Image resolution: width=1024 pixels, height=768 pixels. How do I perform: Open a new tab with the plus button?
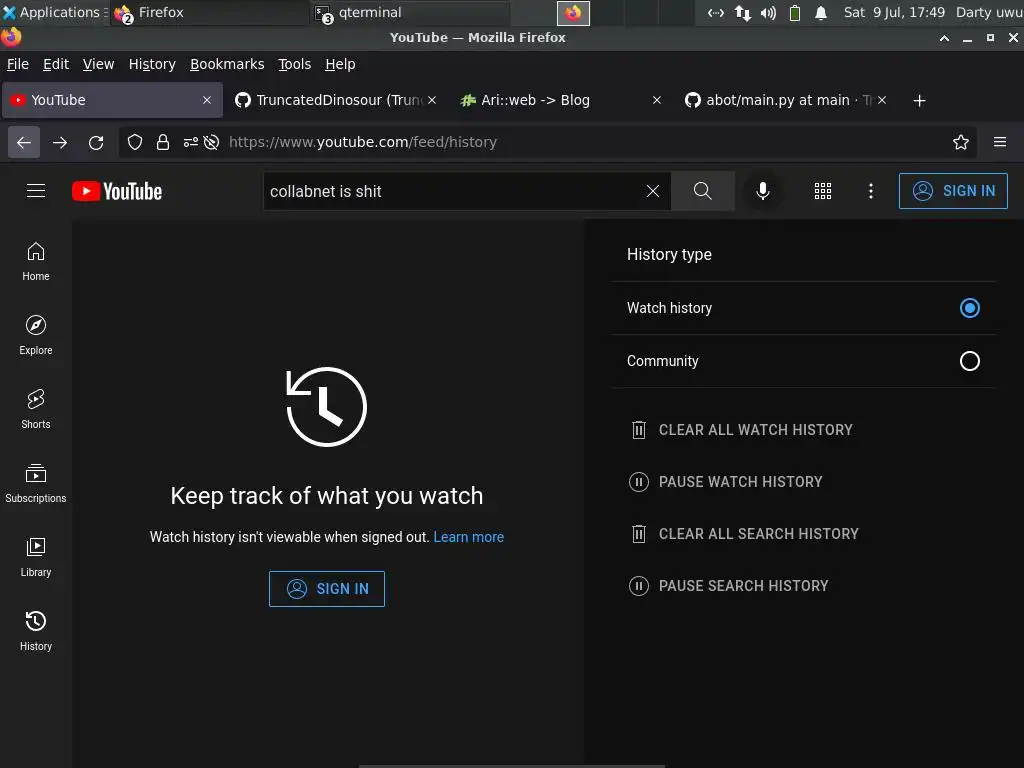pyautogui.click(x=920, y=101)
